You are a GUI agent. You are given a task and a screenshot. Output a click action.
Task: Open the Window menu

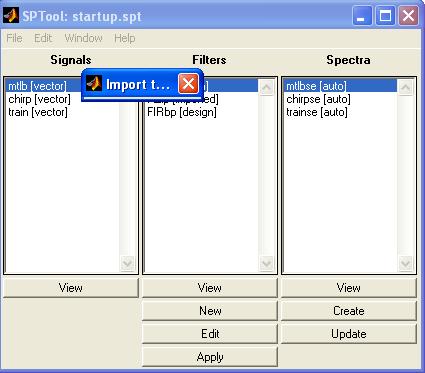(x=83, y=38)
